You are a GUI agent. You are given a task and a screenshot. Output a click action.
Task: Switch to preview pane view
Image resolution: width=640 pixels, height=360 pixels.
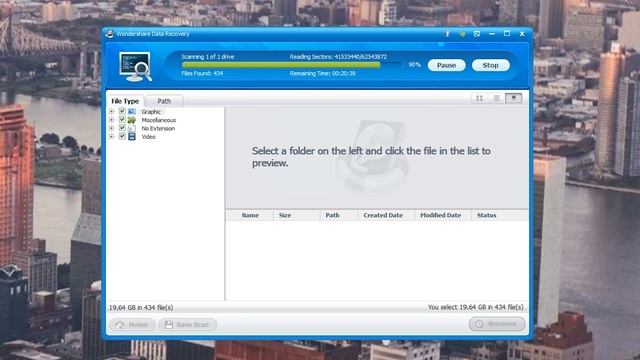pyautogui.click(x=513, y=98)
